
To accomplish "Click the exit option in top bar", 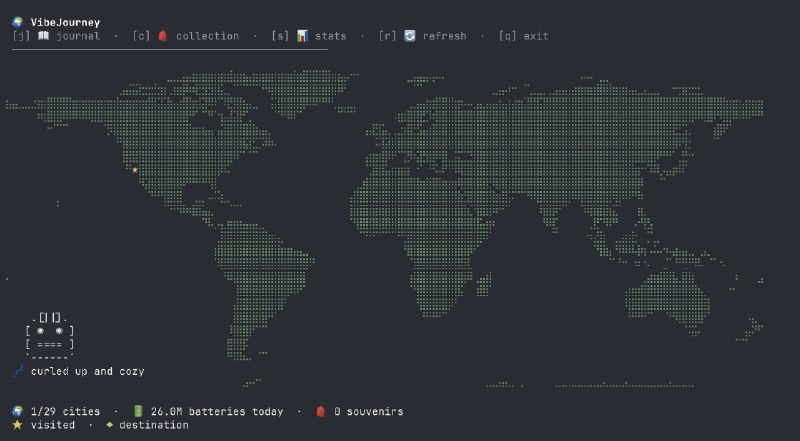I will pyautogui.click(x=535, y=36).
